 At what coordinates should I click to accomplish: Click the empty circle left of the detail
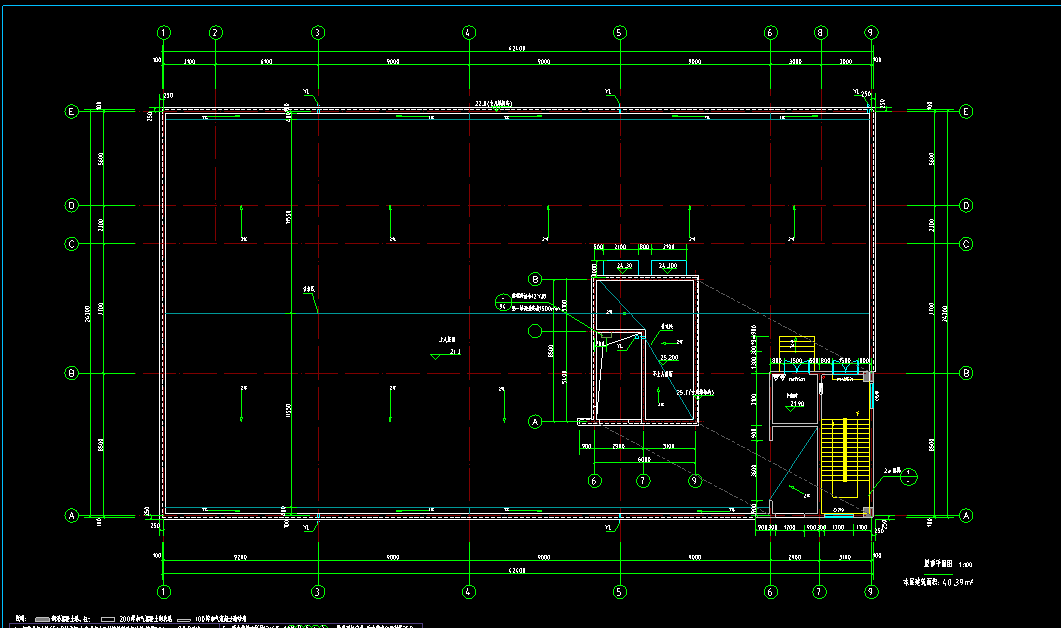534,330
